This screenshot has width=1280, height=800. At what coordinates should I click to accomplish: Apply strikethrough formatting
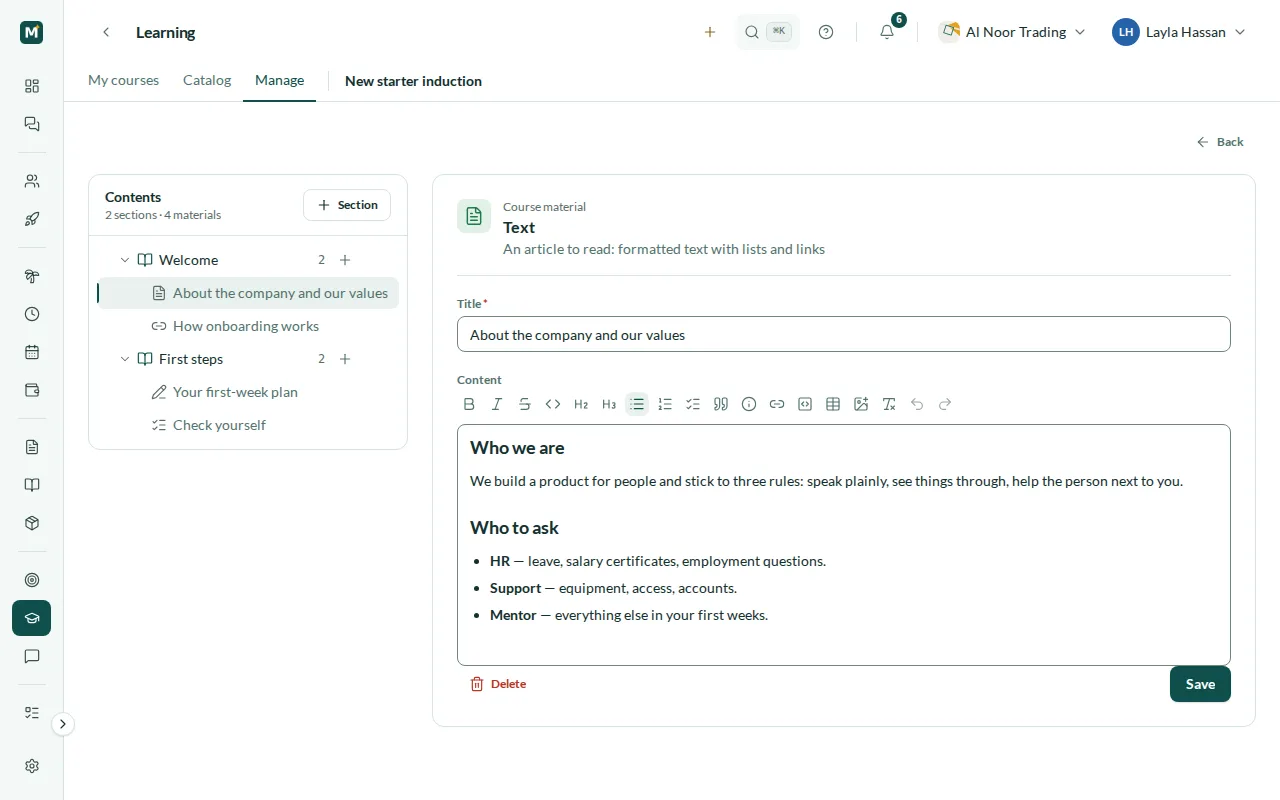[525, 404]
